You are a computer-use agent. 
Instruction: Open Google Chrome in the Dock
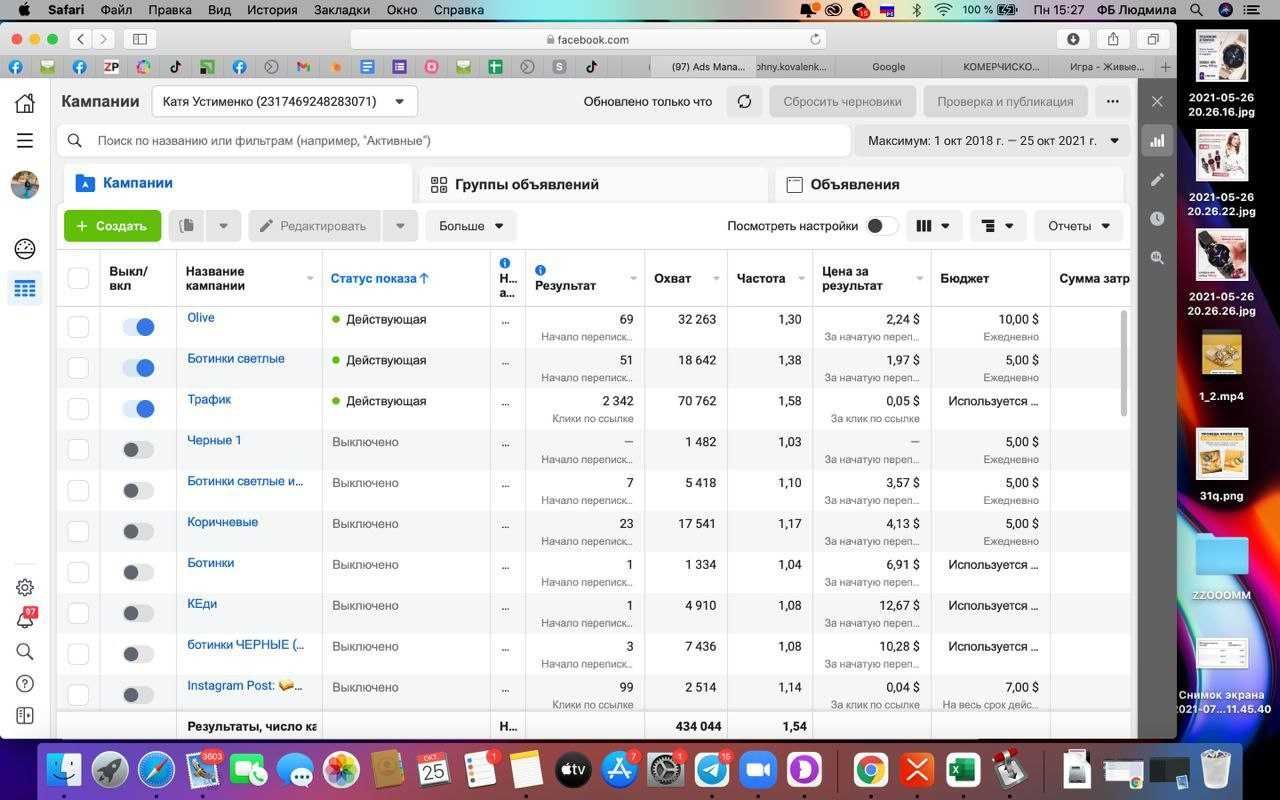(x=870, y=770)
